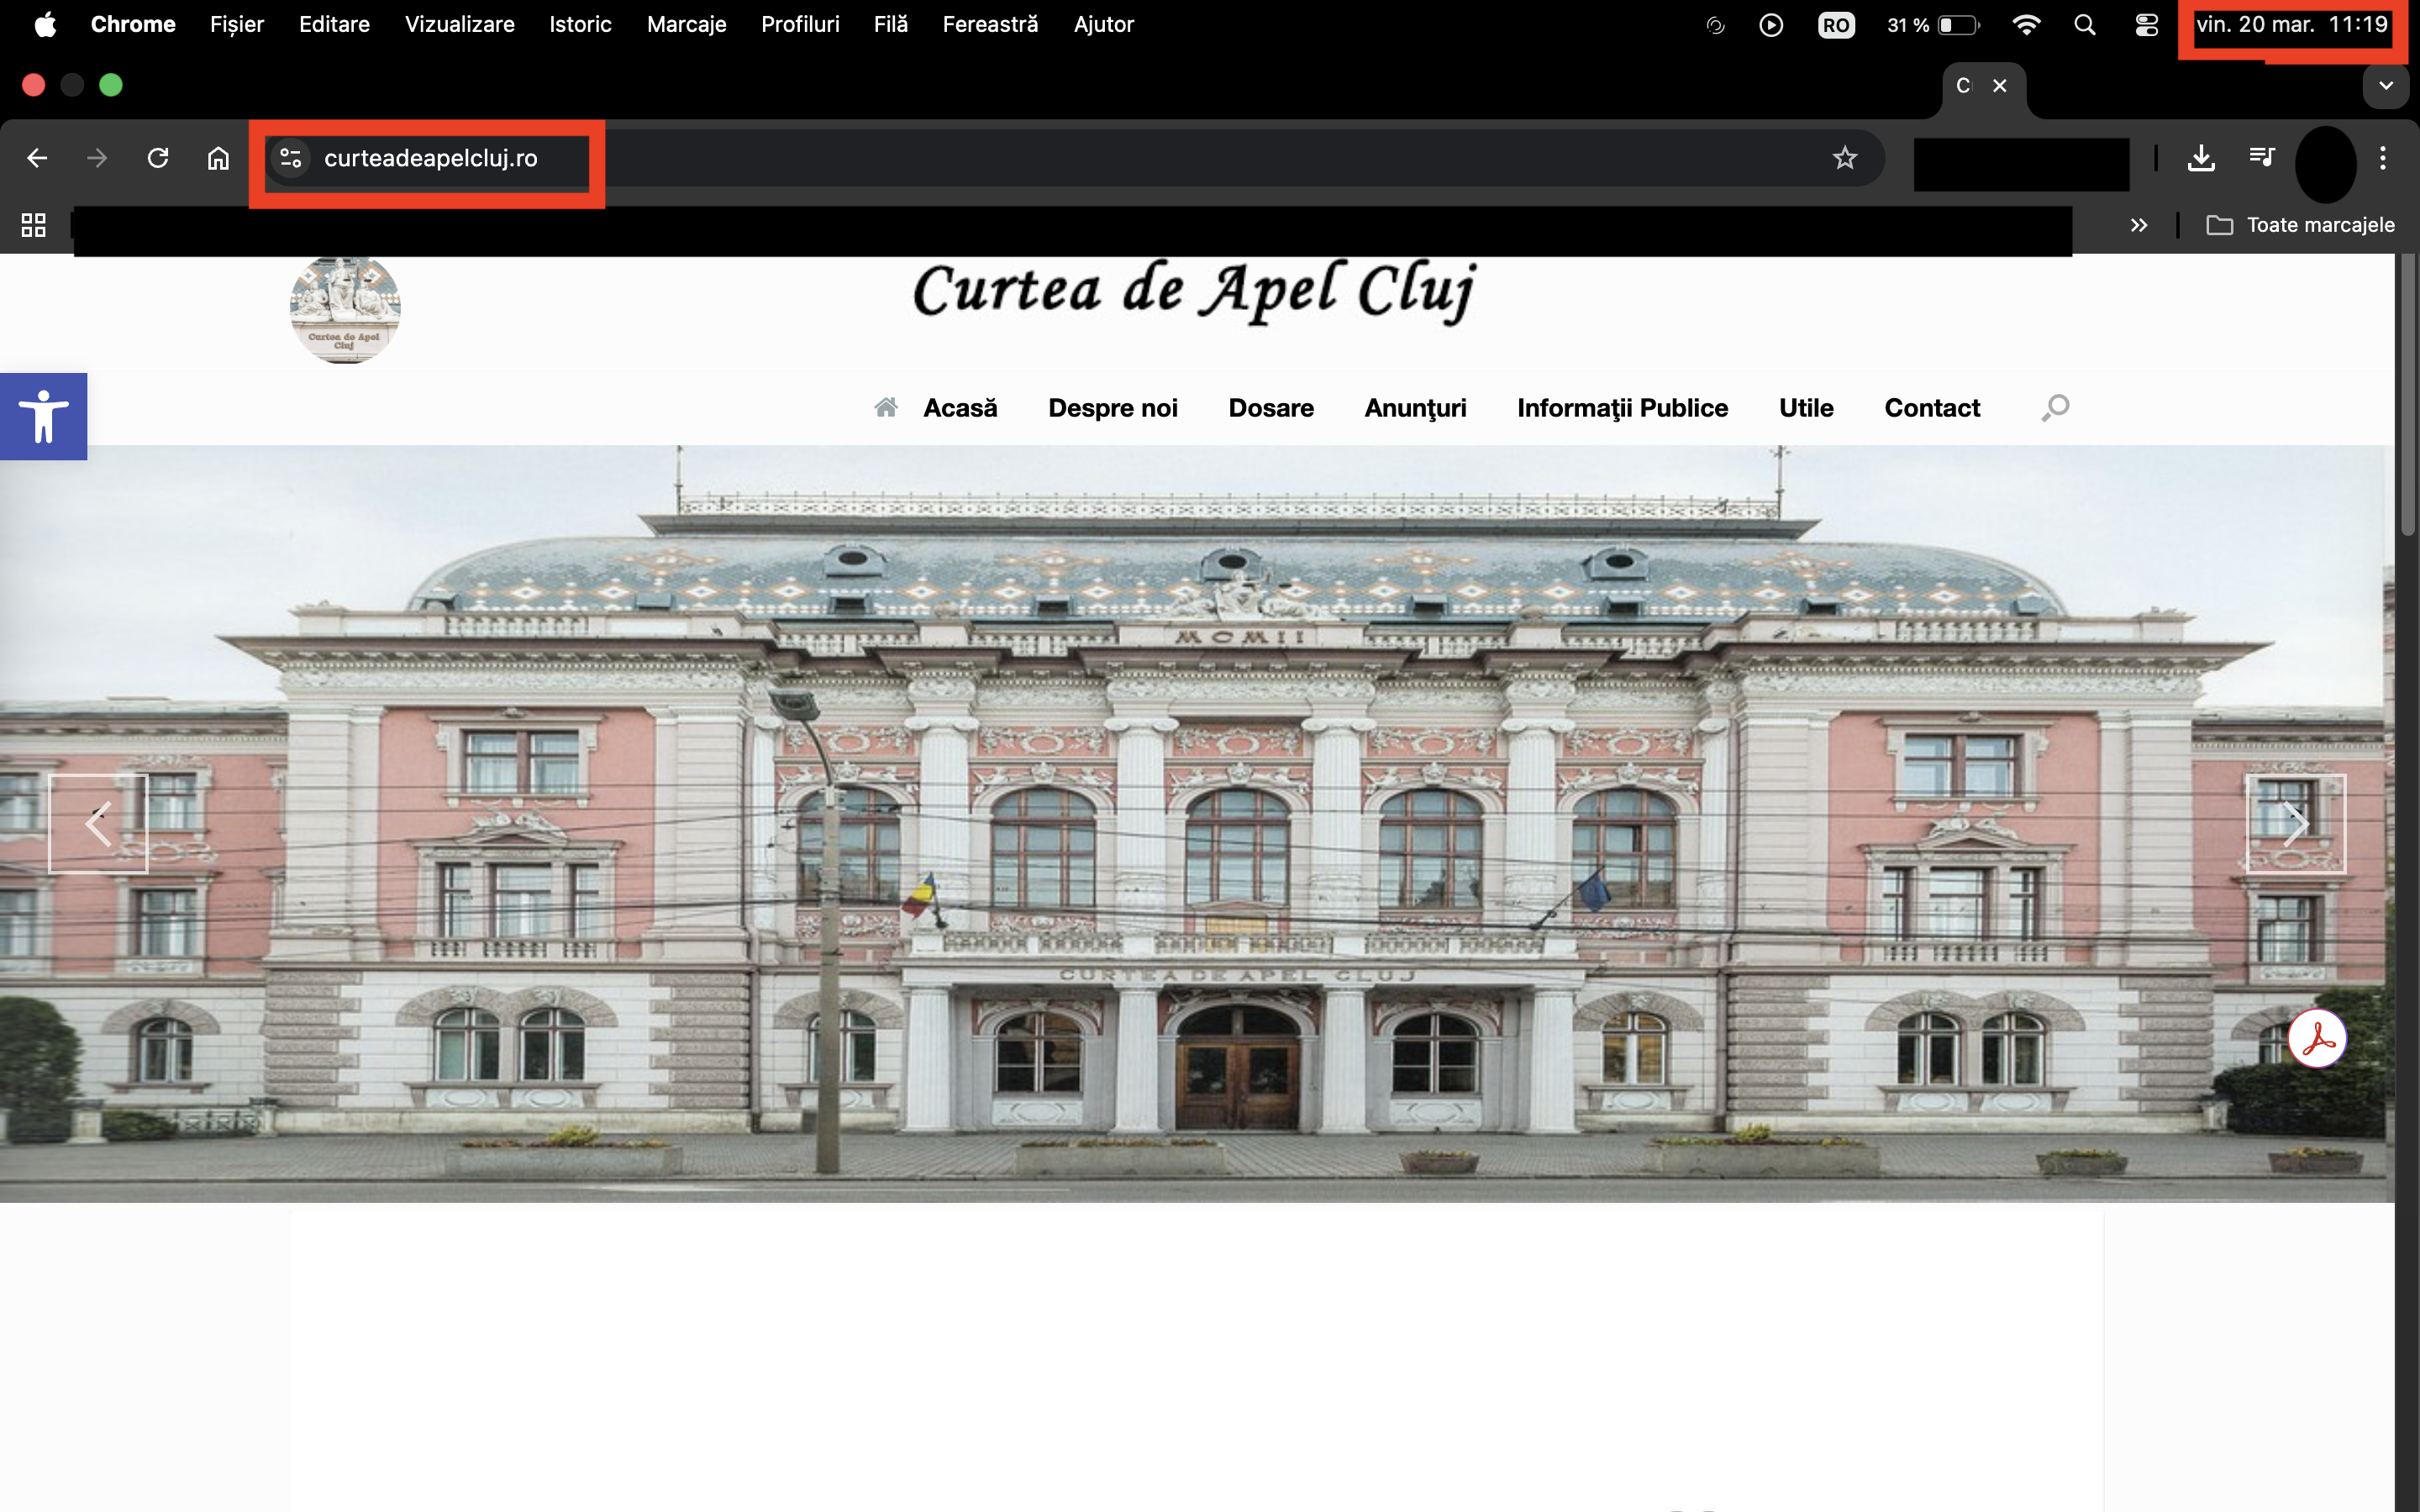
Task: Open Chrome downloads icon
Action: click(x=2201, y=158)
